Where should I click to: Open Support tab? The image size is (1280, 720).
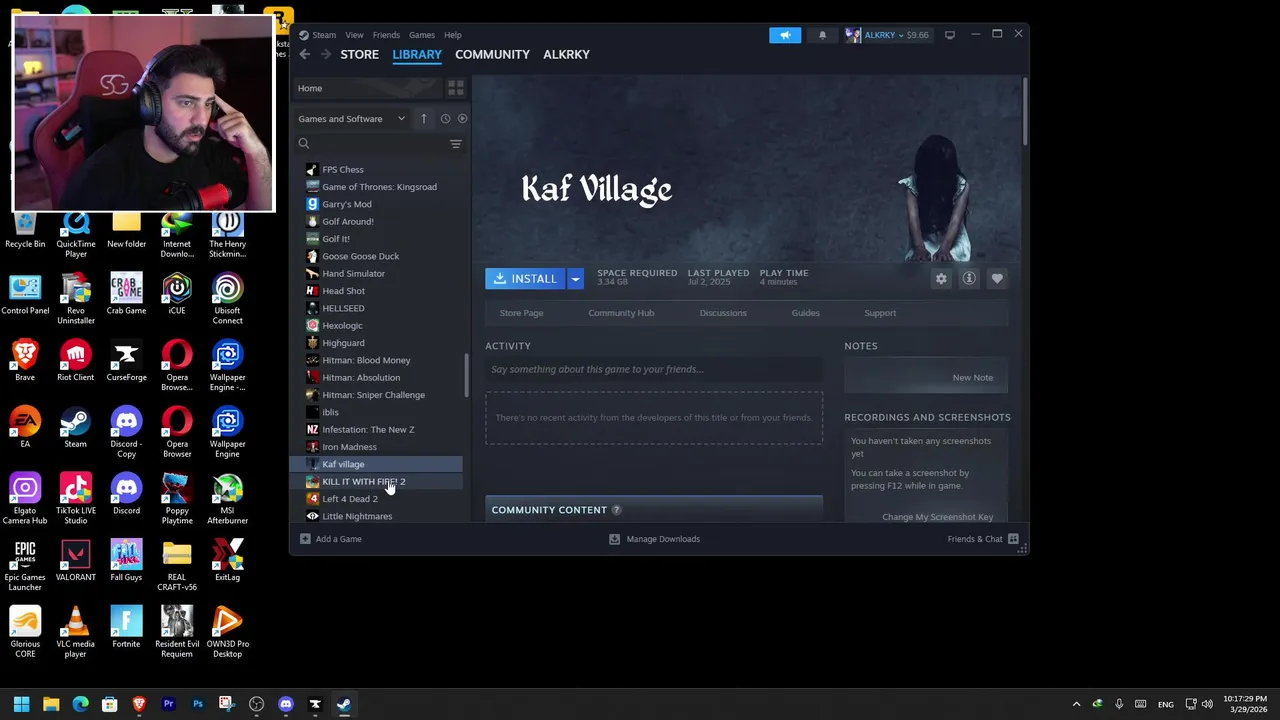point(880,313)
